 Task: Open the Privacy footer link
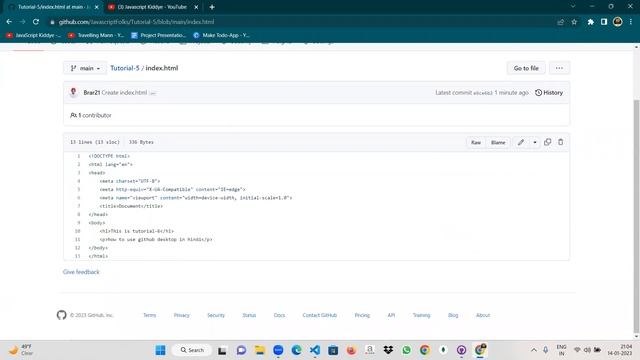(182, 315)
